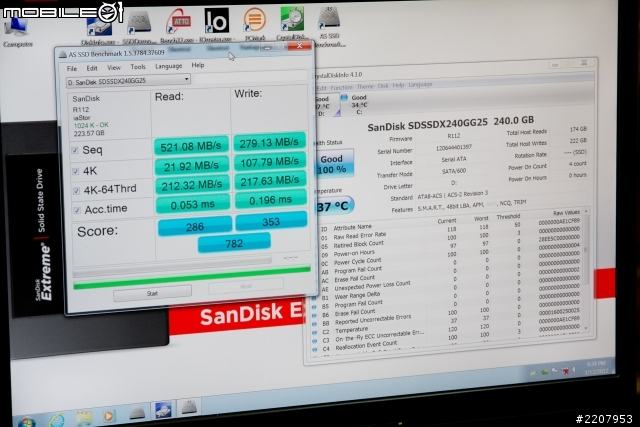Screen dimensions: 640x427
Task: Open Help menu in CrystalDiskInfo
Action: [x=398, y=85]
